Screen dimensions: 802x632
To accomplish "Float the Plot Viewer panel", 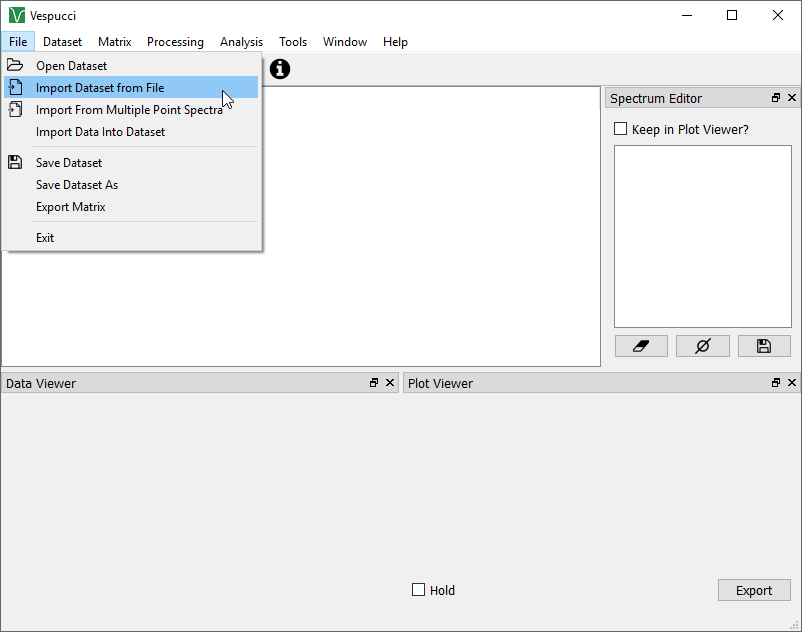I will point(776,382).
